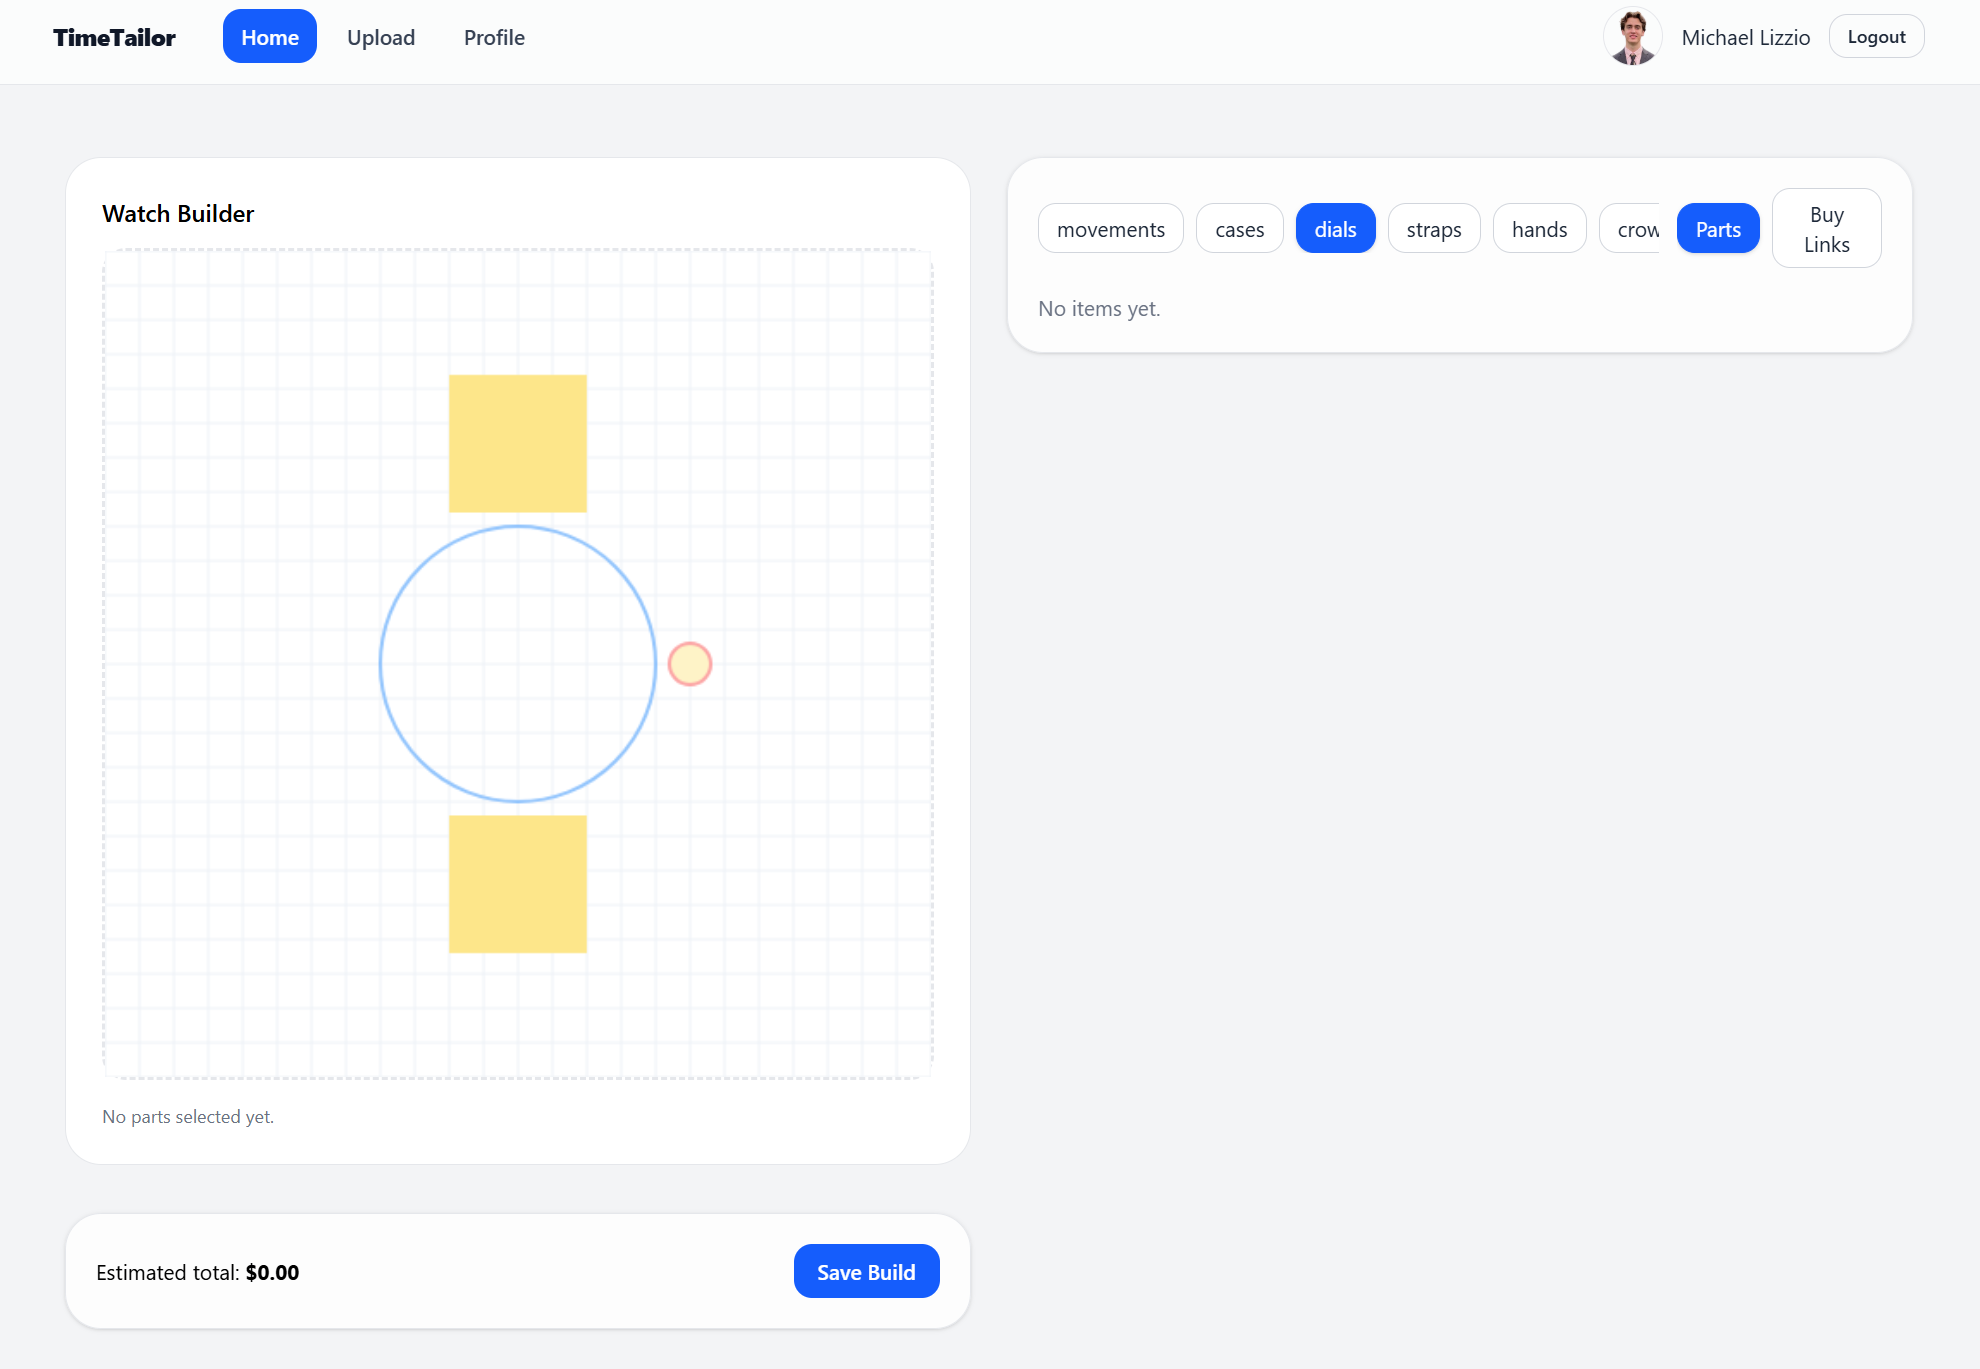Viewport: 1980px width, 1369px height.
Task: Click the top strap yellow square
Action: coord(517,443)
